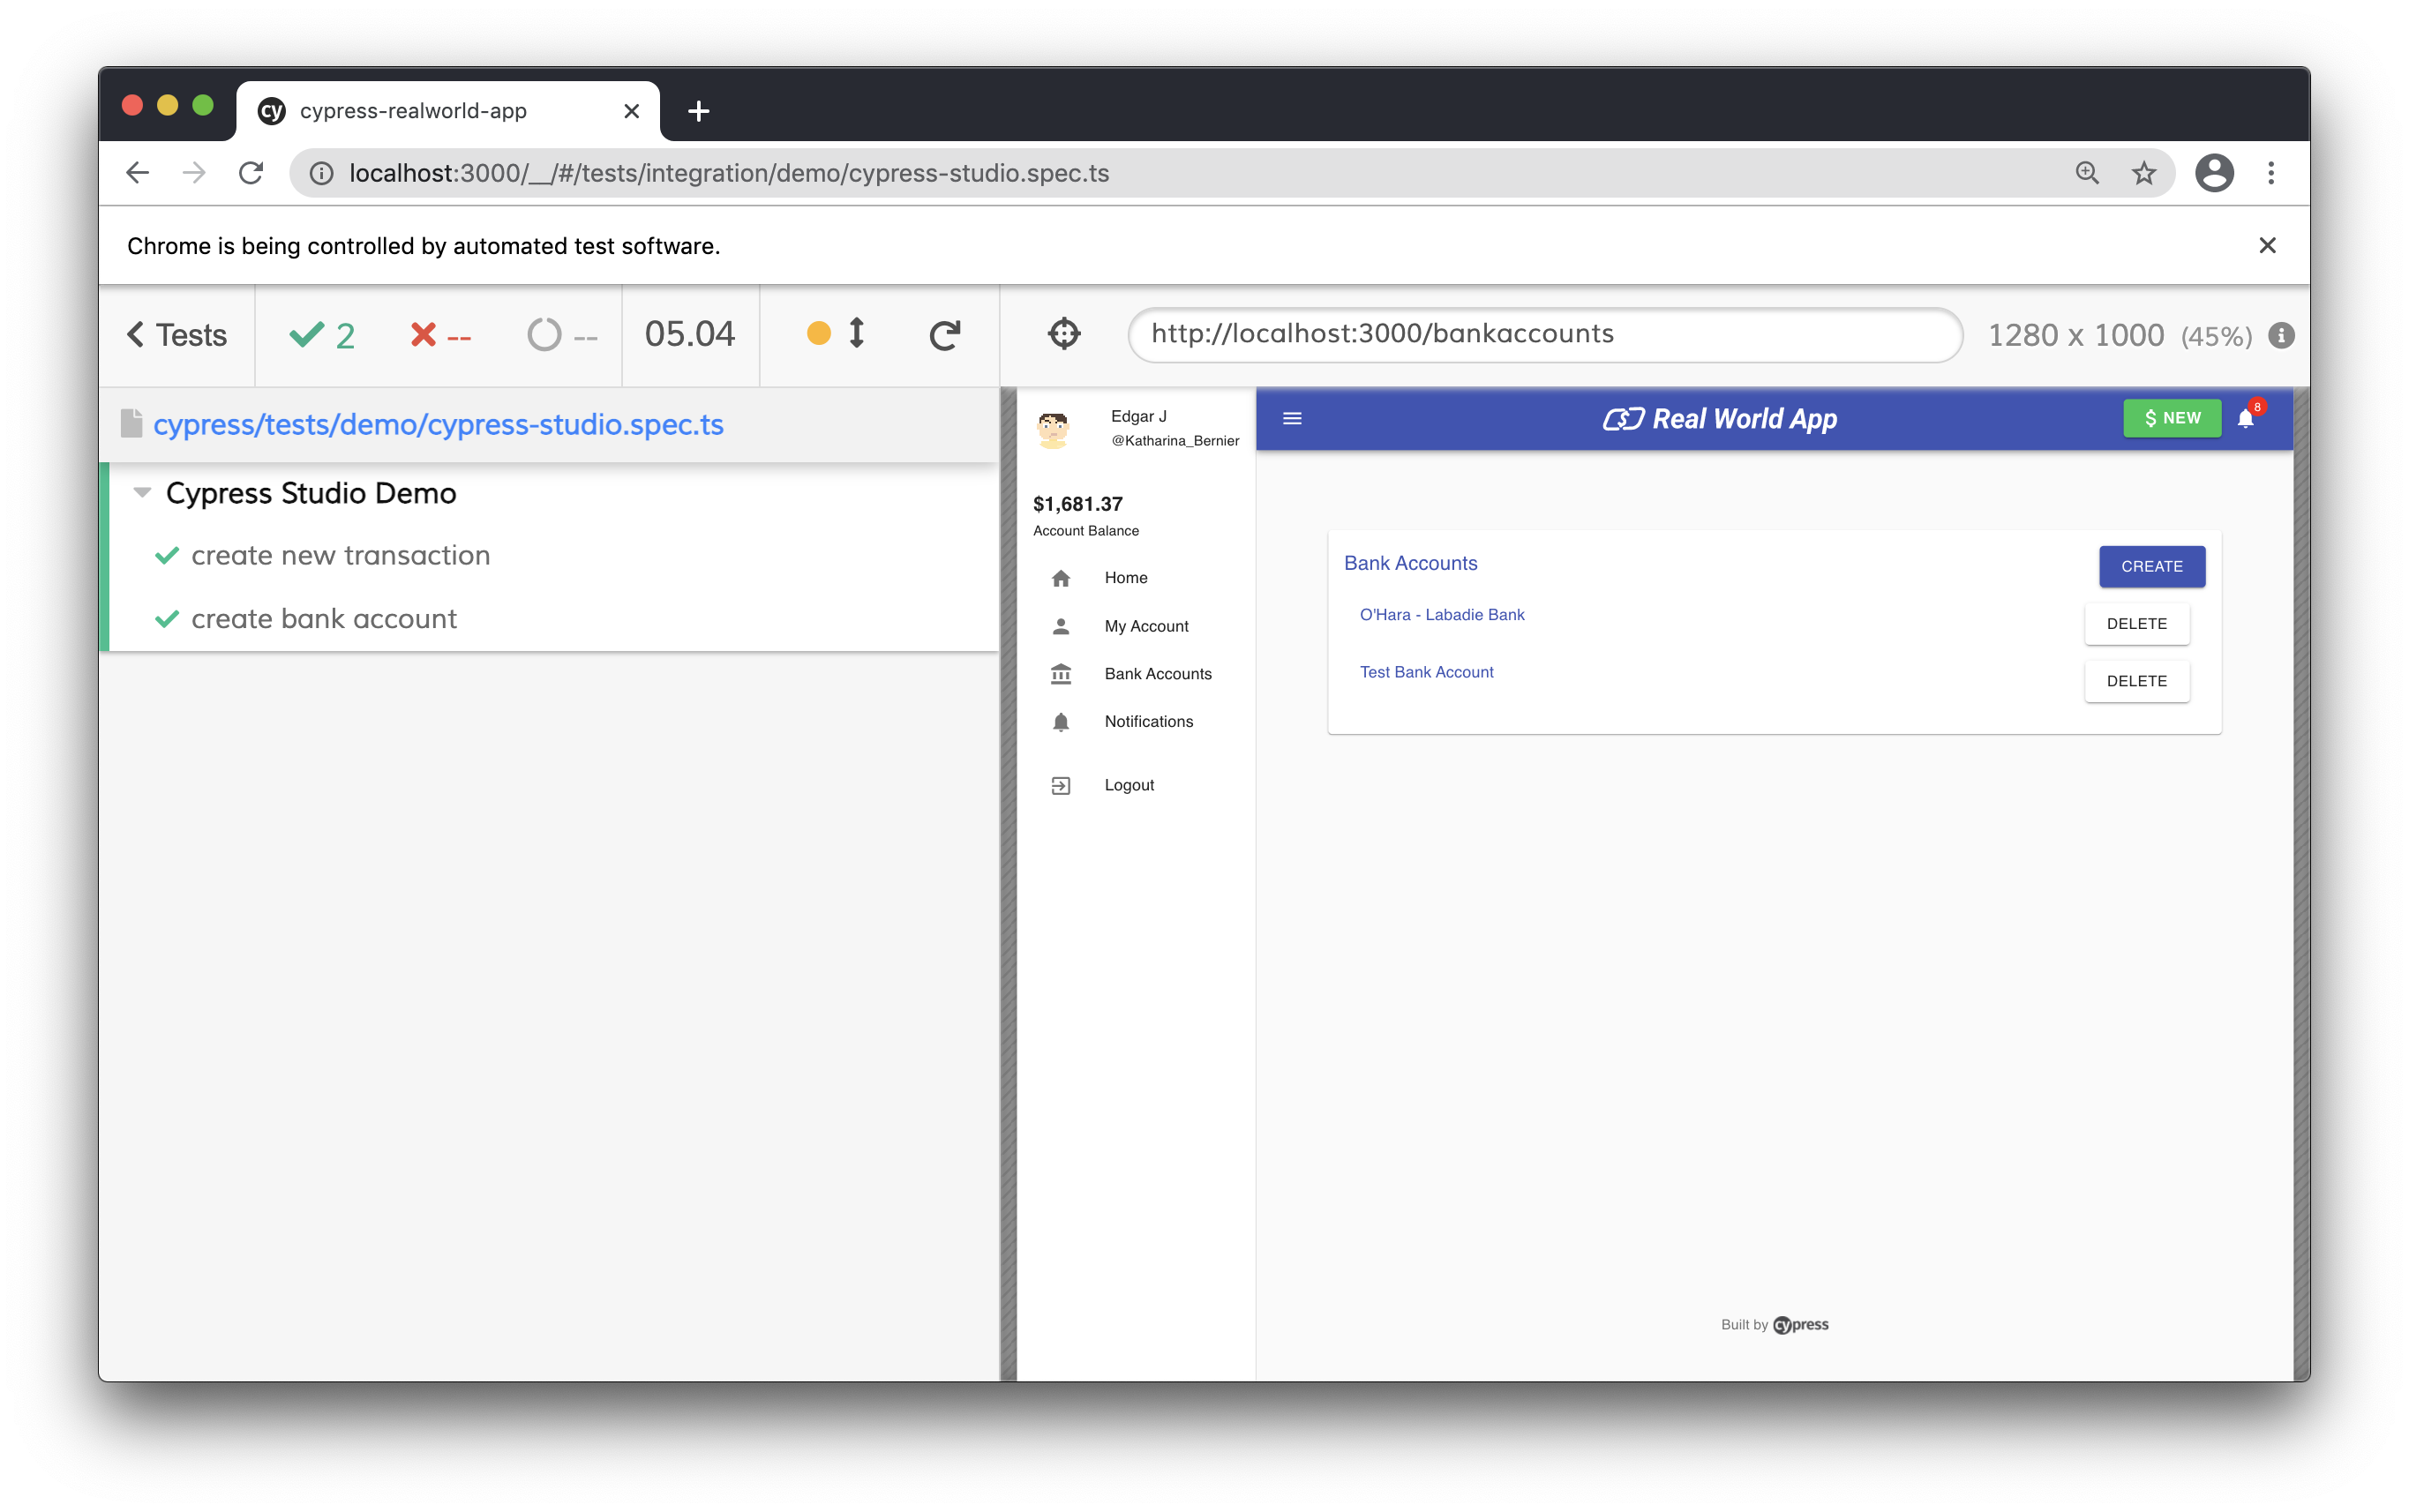Open the Bank Accounts sidebar item
This screenshot has width=2409, height=1512.
1157,674
